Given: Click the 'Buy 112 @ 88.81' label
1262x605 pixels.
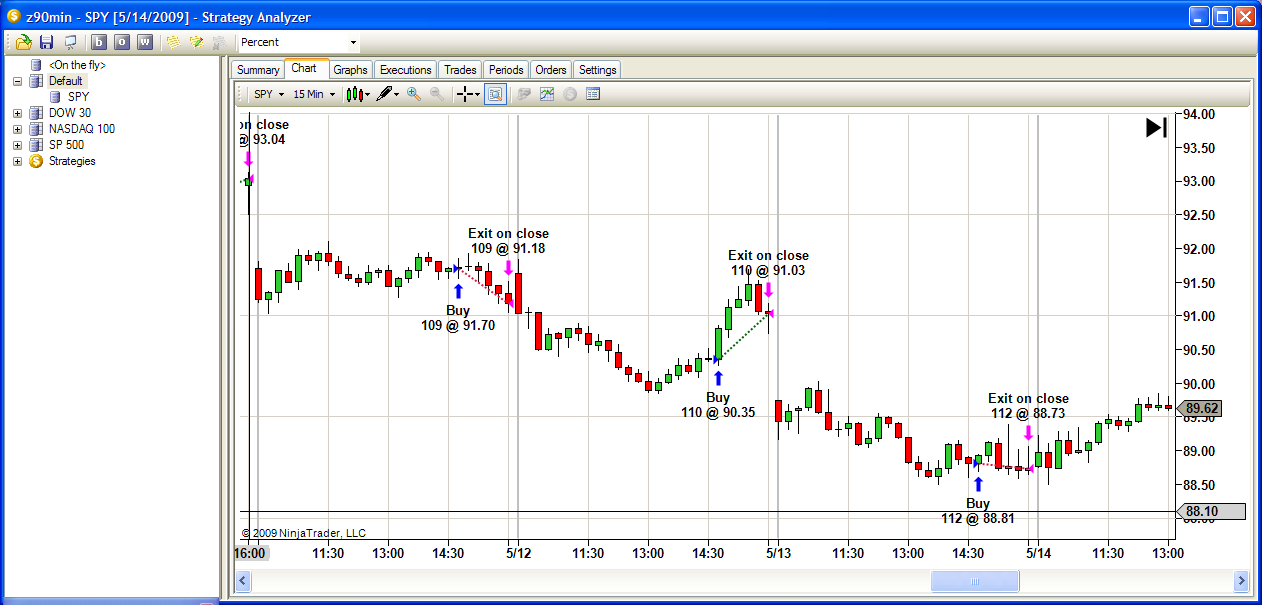Looking at the screenshot, I should (x=978, y=510).
